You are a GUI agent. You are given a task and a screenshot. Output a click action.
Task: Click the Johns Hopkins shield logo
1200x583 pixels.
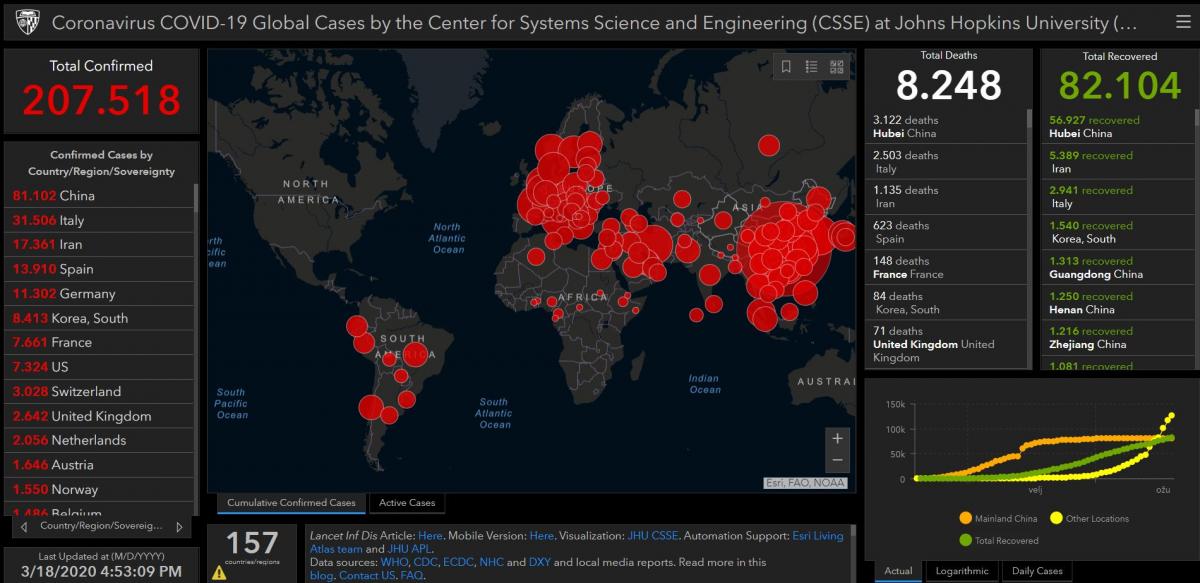point(26,22)
